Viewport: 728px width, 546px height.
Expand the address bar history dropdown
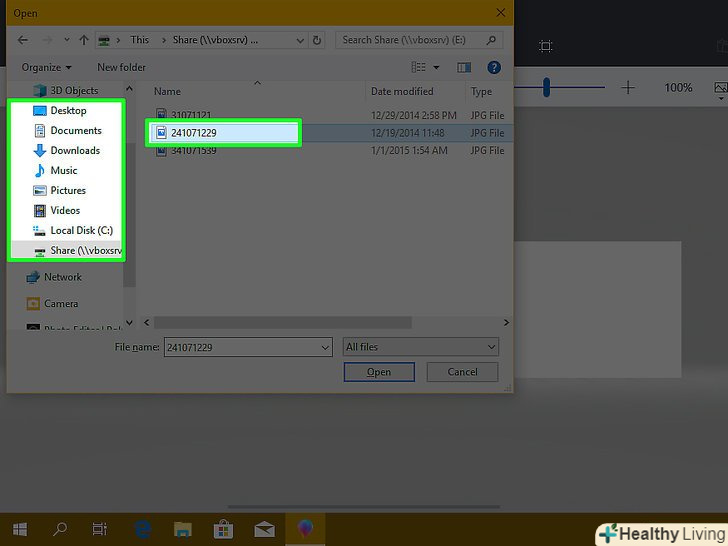(x=300, y=41)
